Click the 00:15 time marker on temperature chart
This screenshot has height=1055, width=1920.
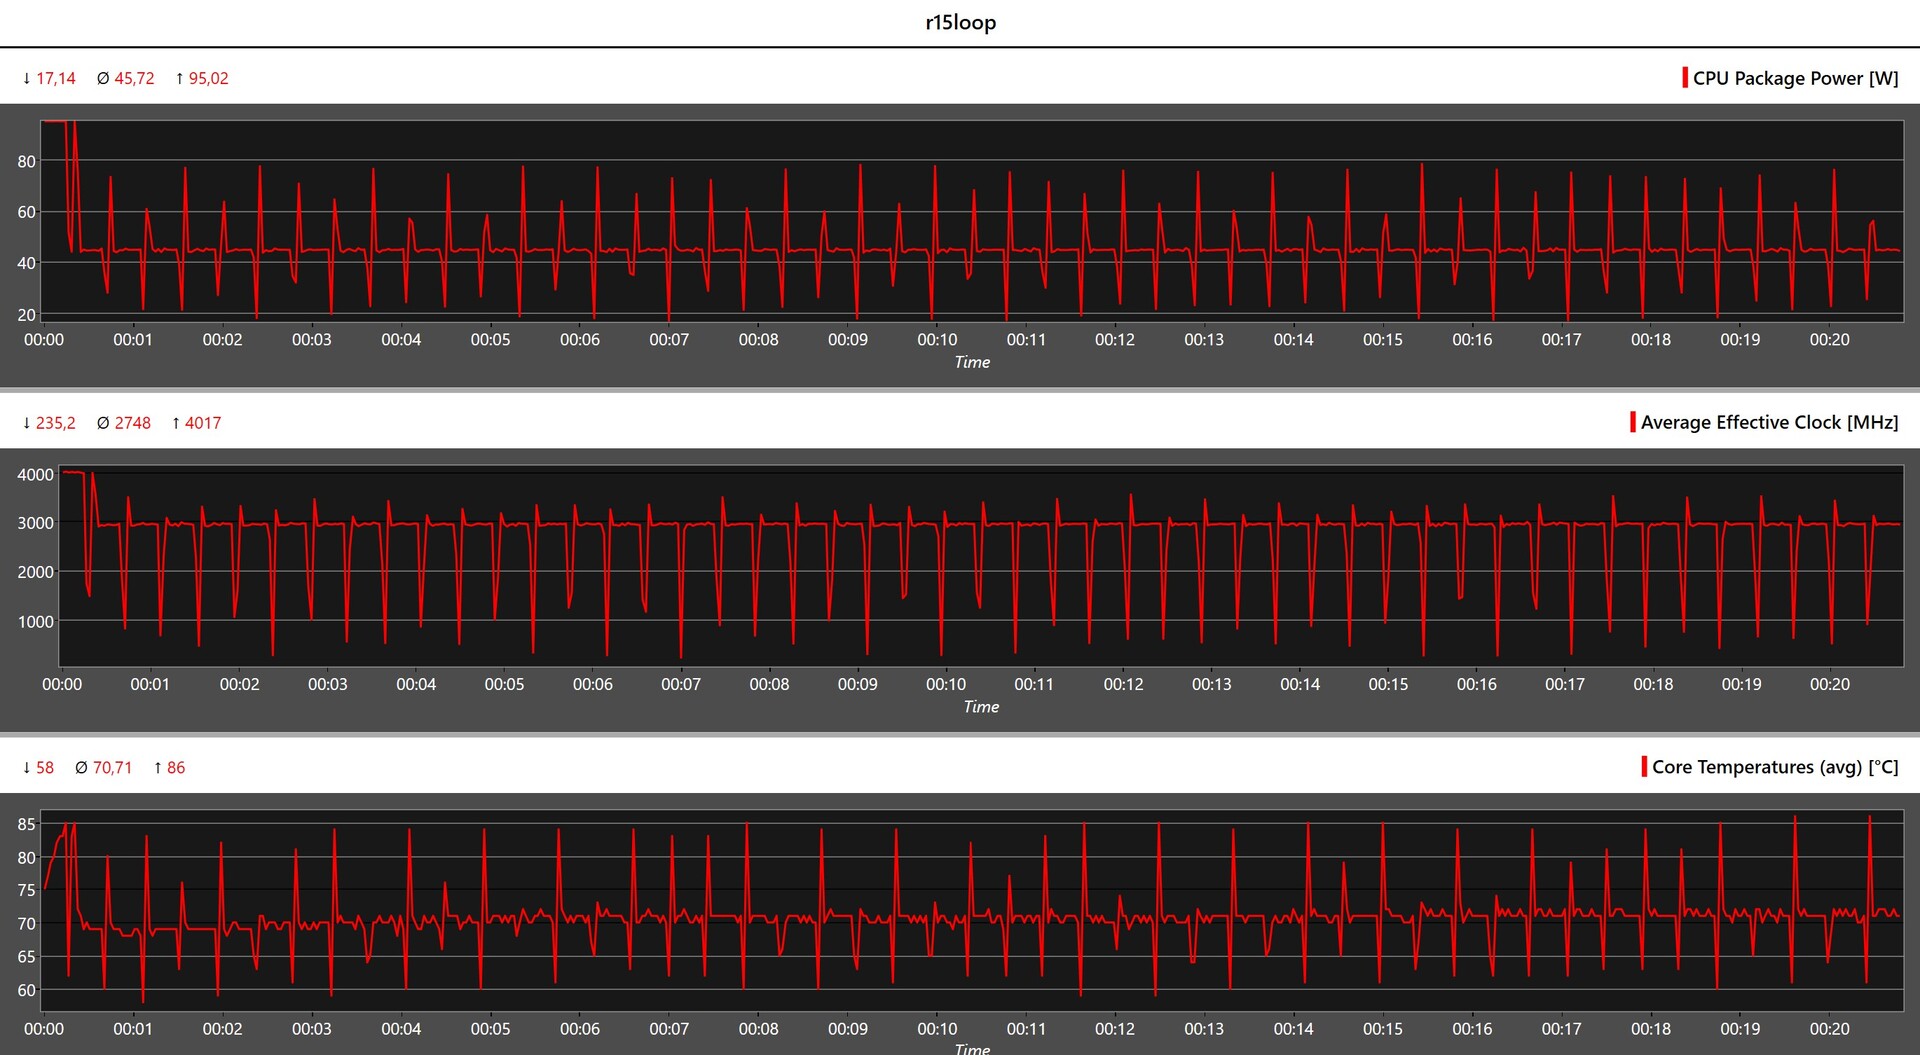coord(1382,1029)
